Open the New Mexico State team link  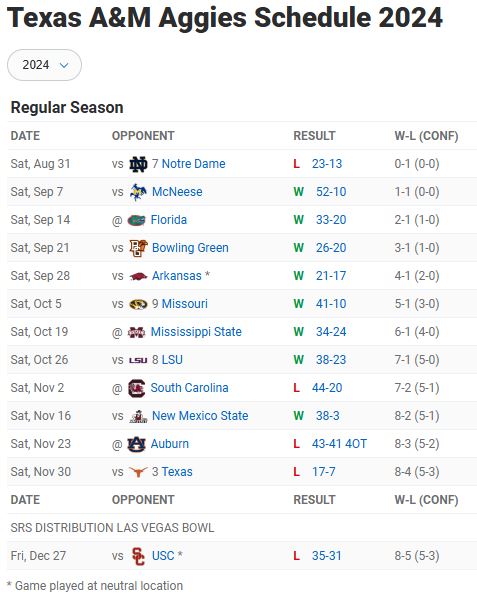click(200, 416)
